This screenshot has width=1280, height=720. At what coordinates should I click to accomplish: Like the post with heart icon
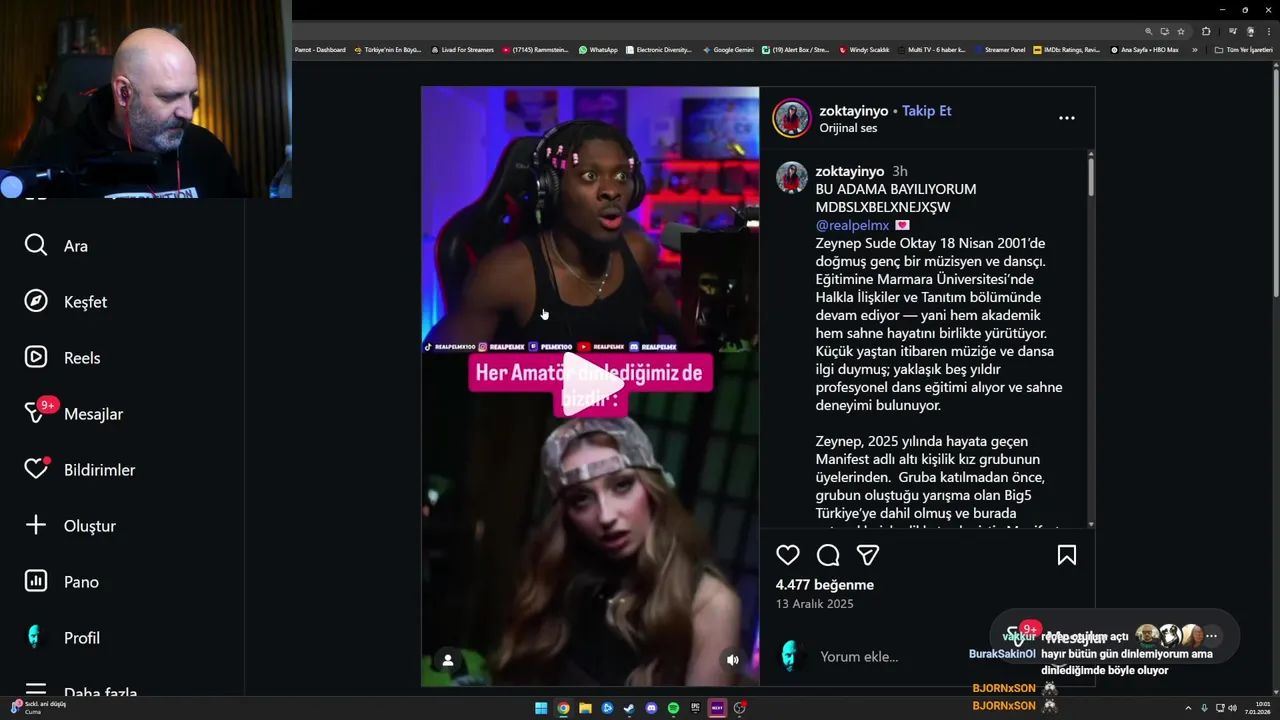click(x=788, y=555)
